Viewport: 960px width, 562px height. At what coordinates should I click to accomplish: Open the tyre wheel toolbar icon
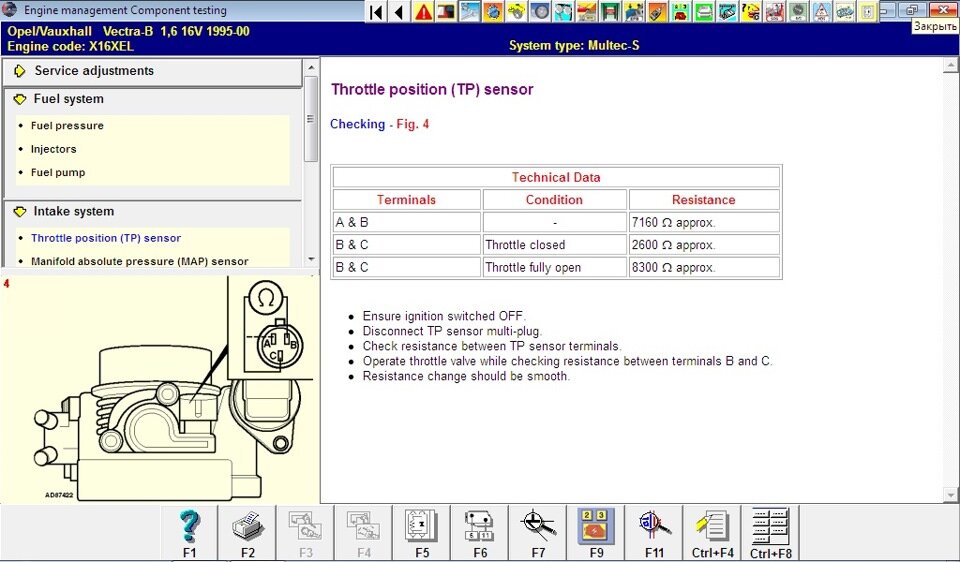click(x=541, y=12)
